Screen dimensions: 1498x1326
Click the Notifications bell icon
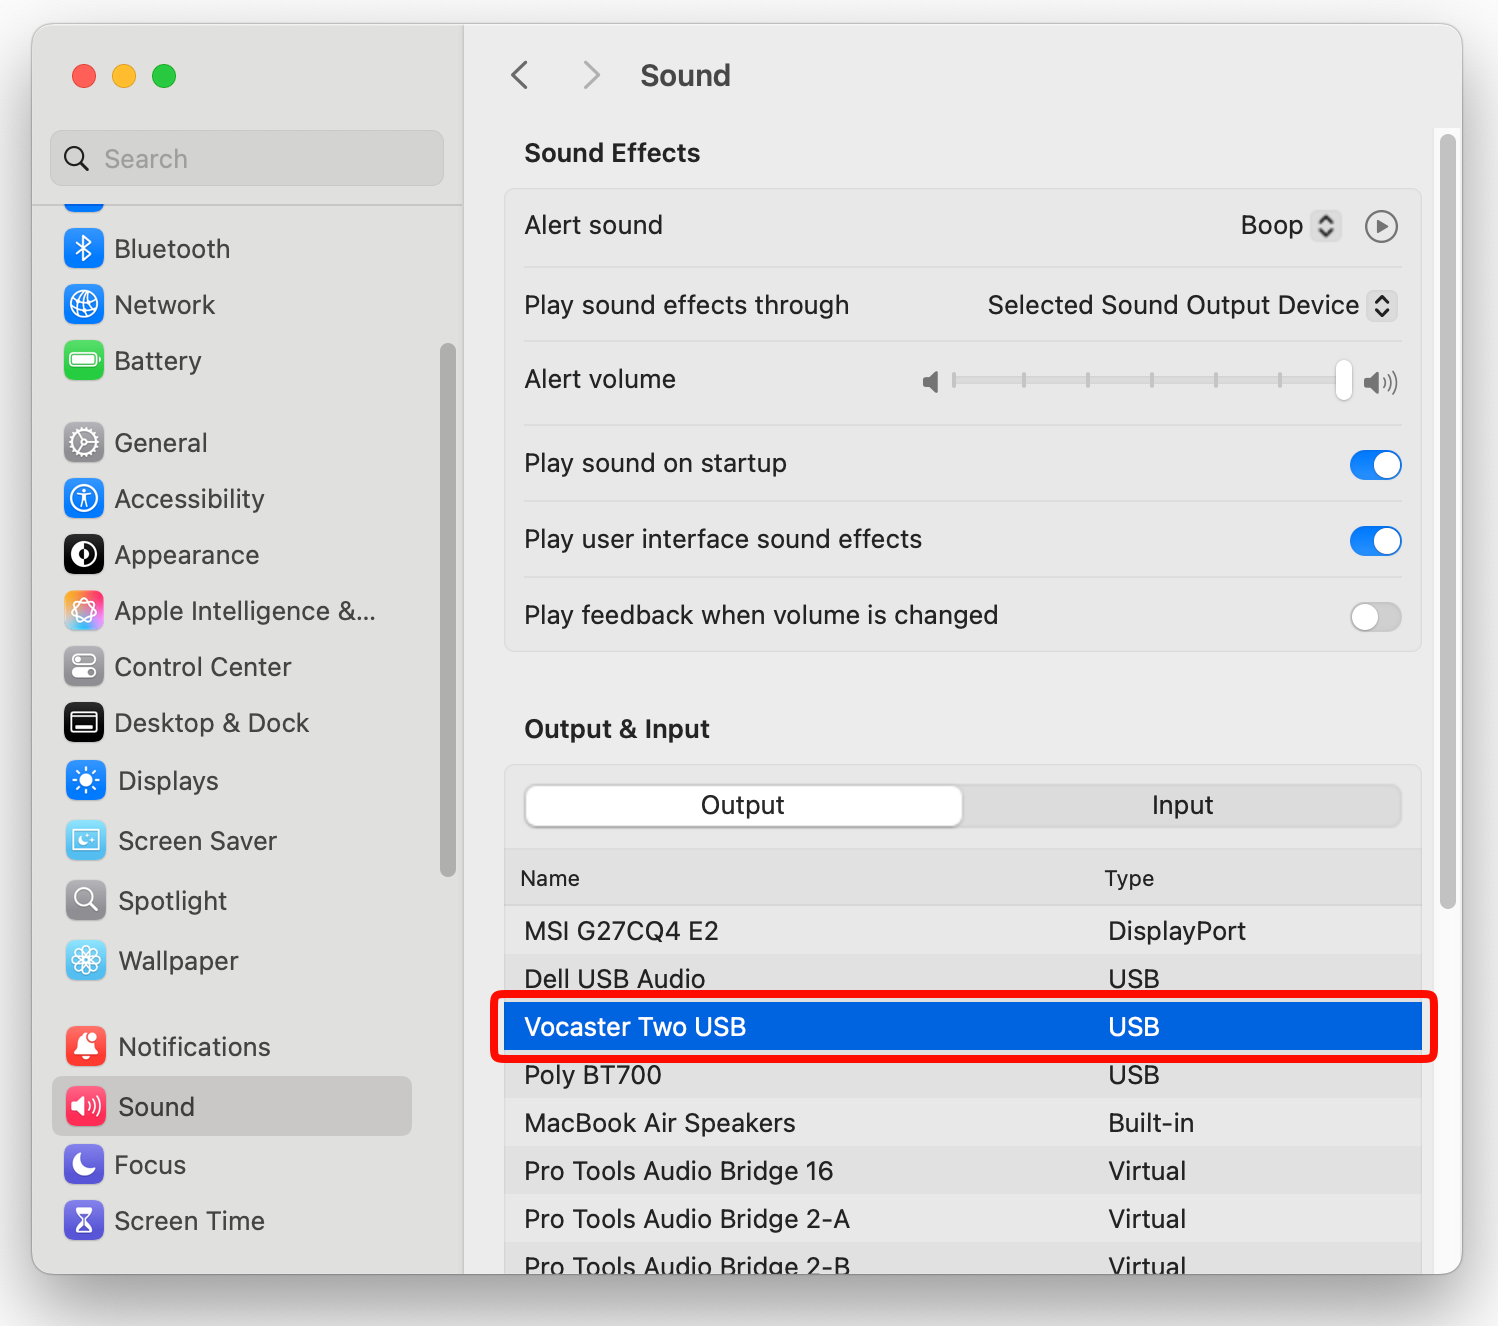(86, 1046)
